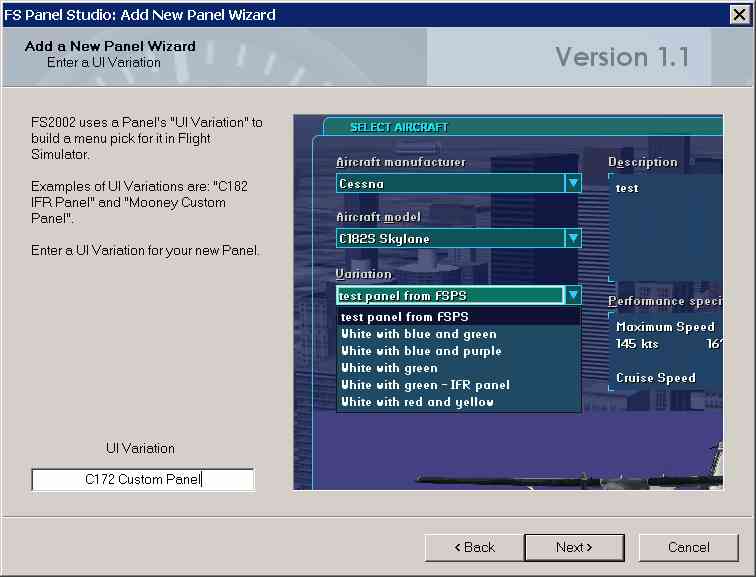
Task: Click the '145 kts' value
Action: tap(637, 344)
